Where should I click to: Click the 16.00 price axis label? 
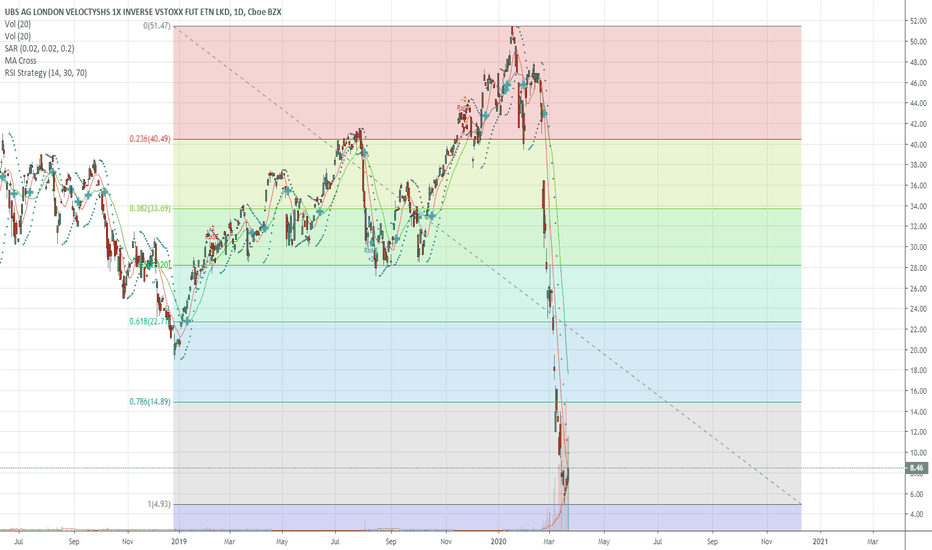click(918, 391)
